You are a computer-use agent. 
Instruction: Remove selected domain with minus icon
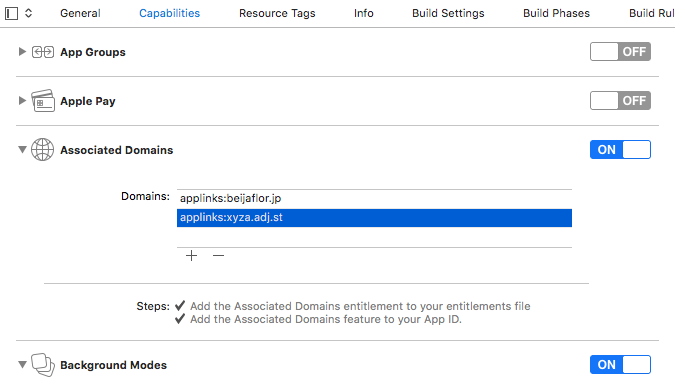click(x=218, y=256)
